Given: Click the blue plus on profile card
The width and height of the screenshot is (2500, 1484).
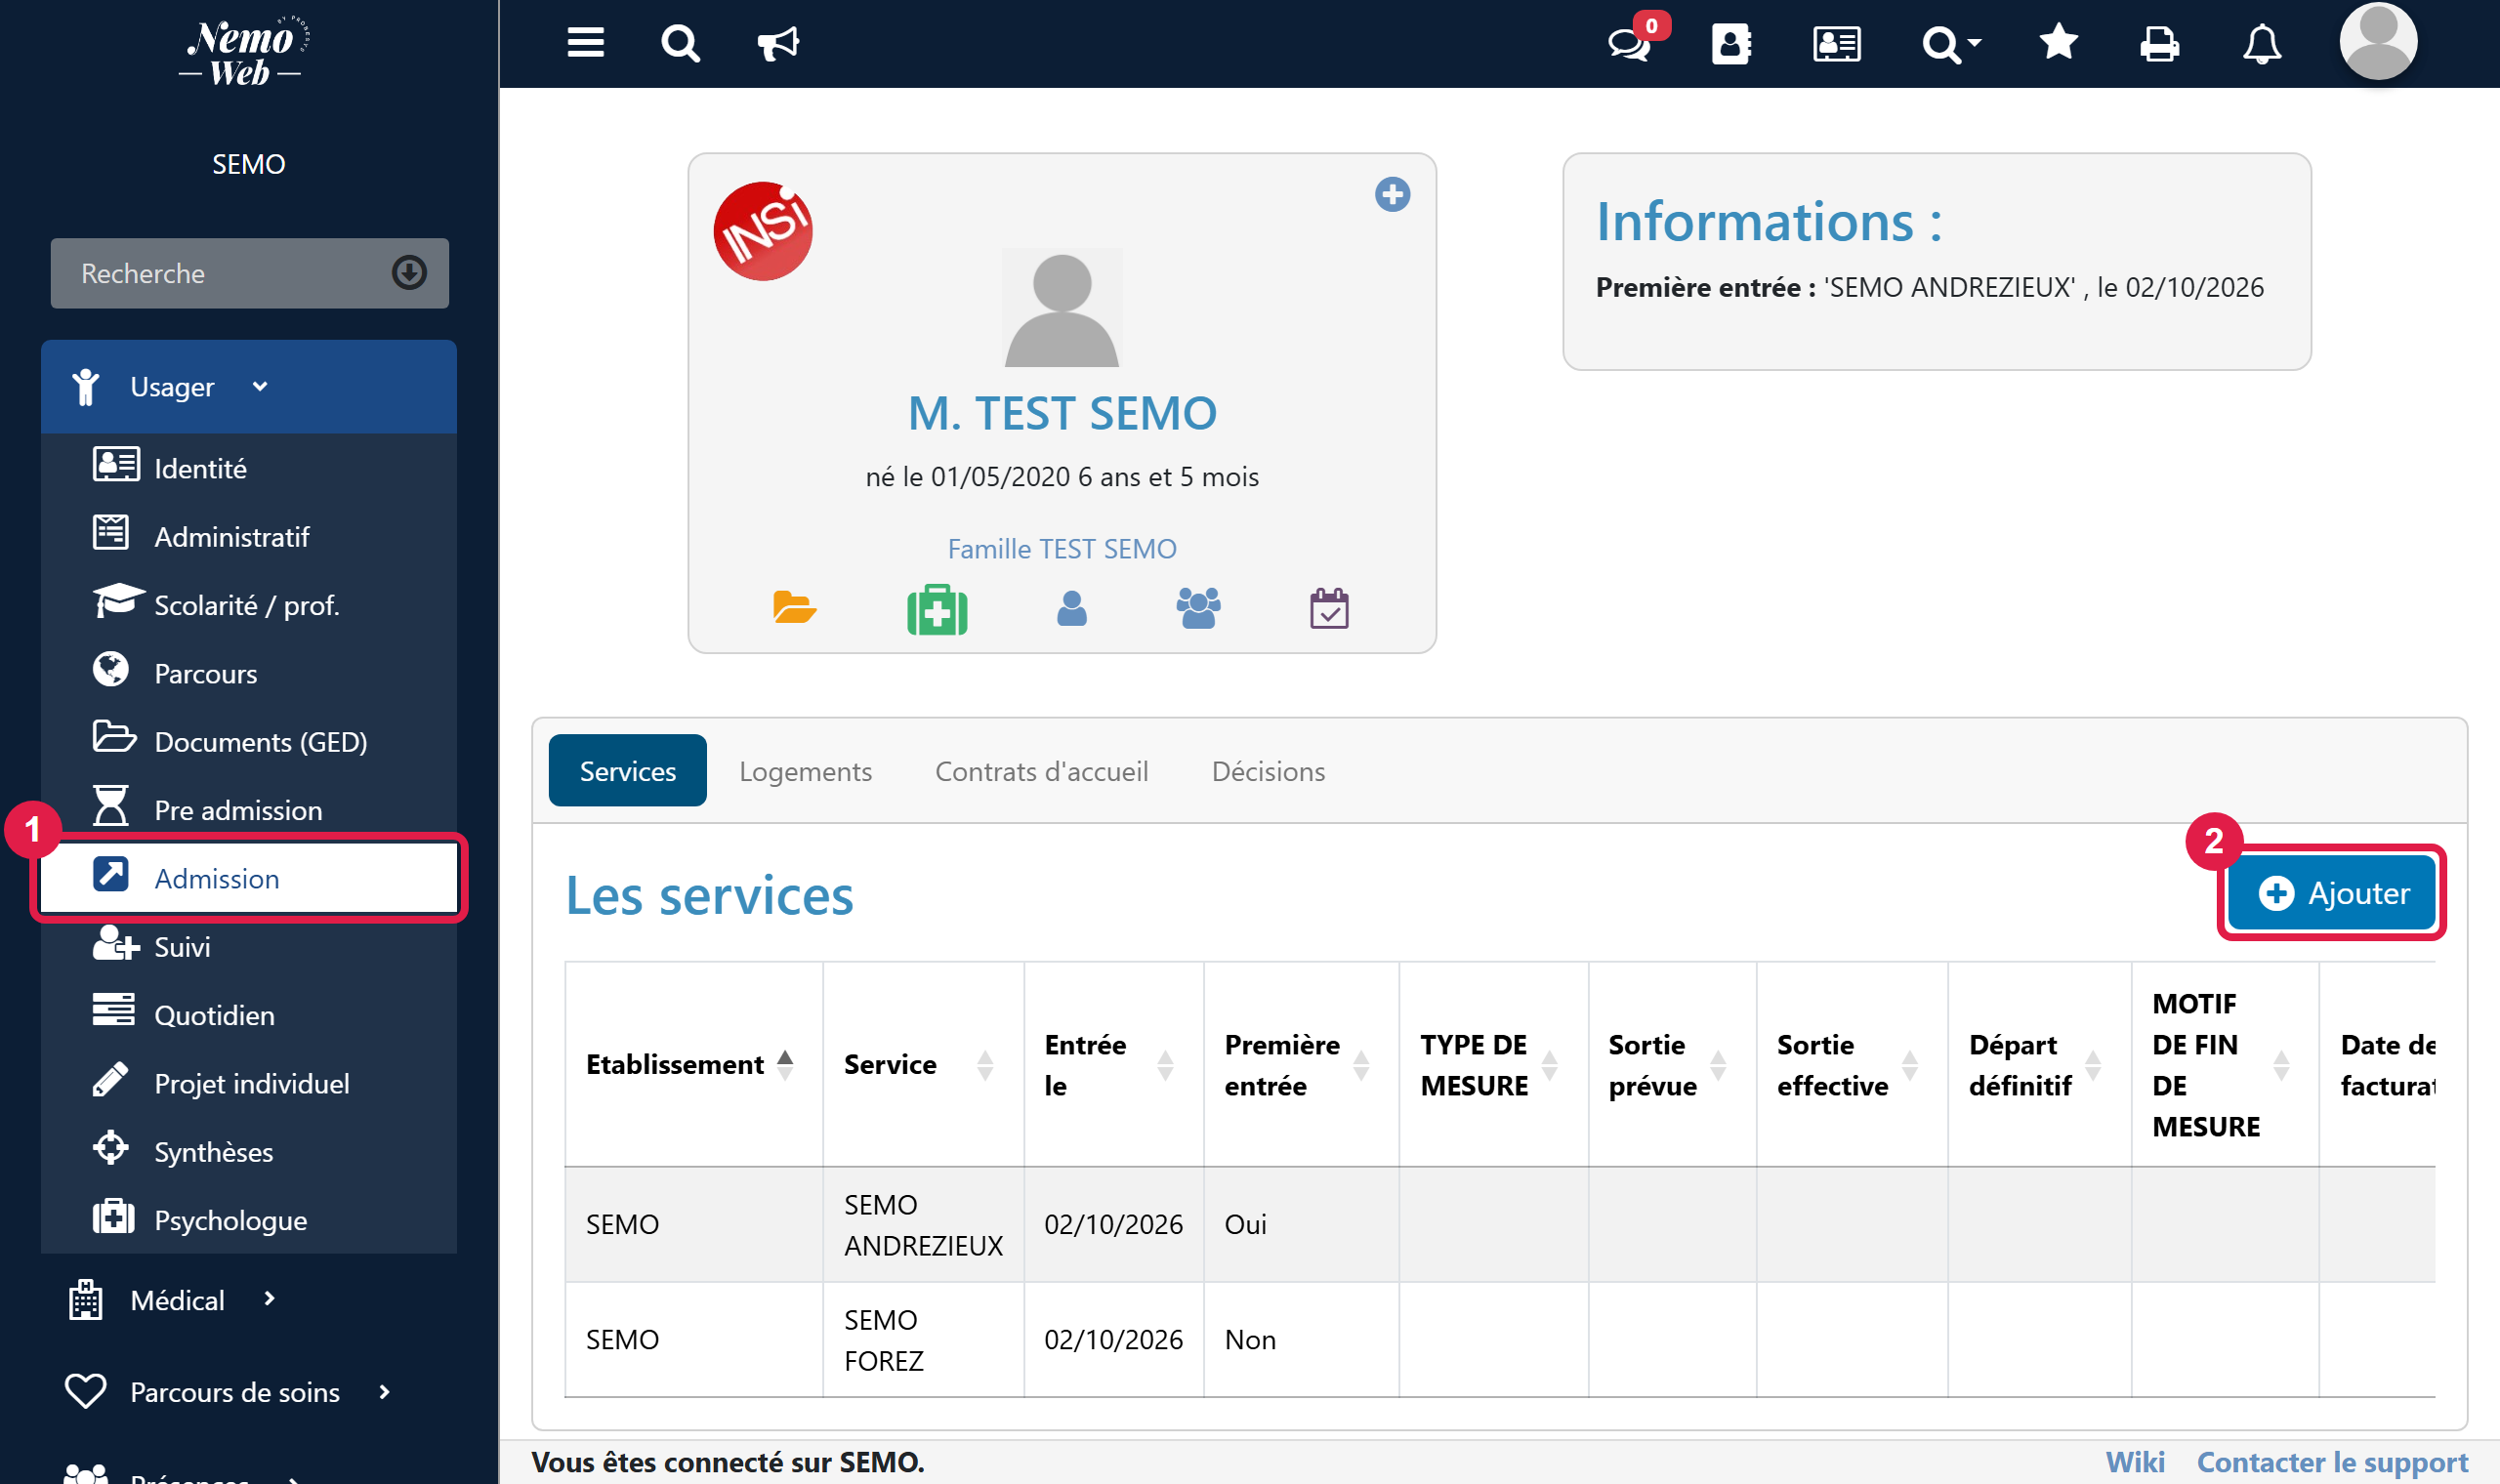Looking at the screenshot, I should pos(1392,194).
